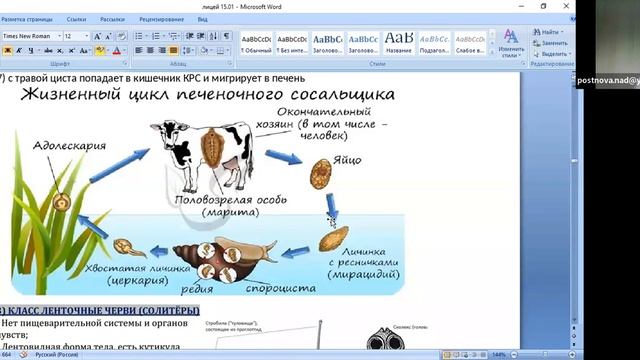The width and height of the screenshot is (640, 360).
Task: Open the Найти dropdown arrow
Action: [562, 32]
